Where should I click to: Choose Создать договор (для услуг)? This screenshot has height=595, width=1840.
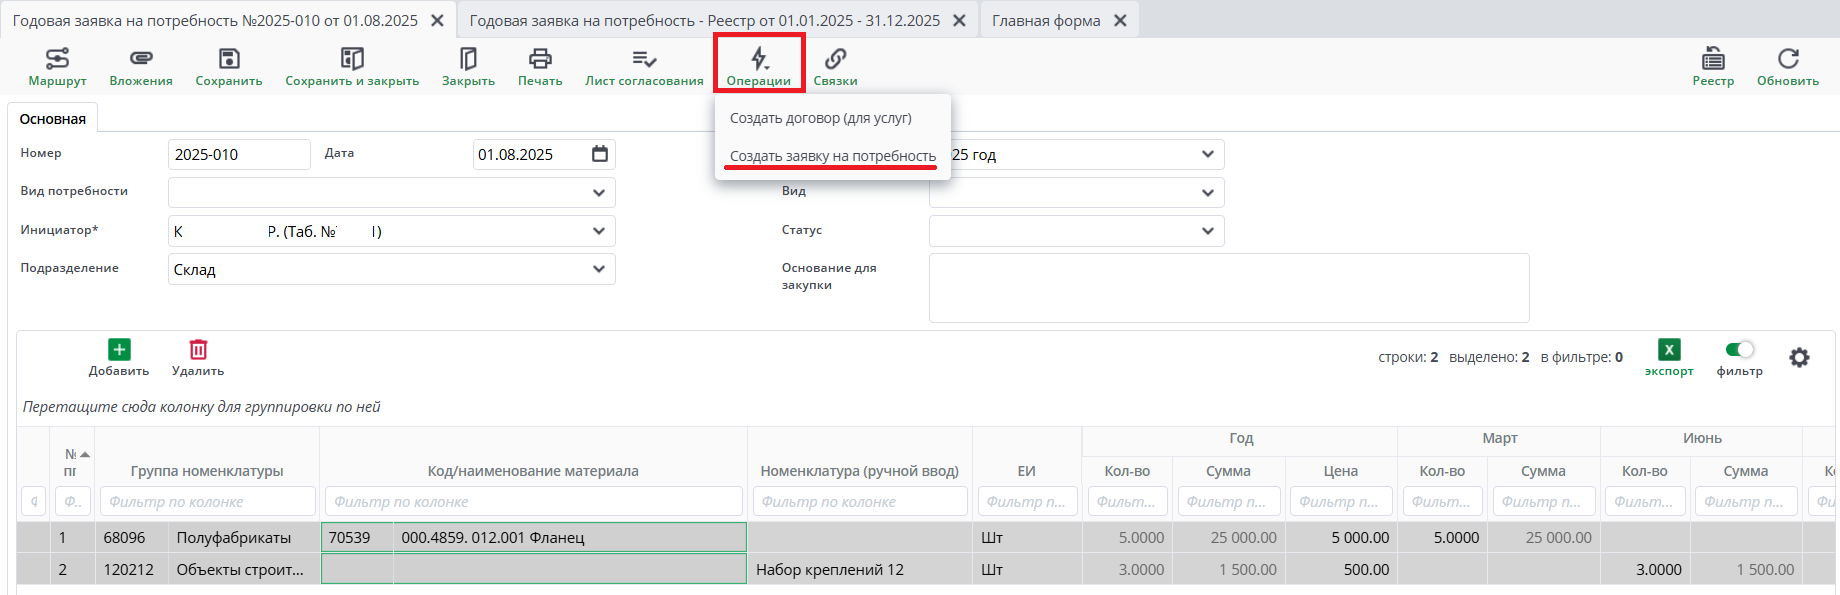[x=820, y=118]
